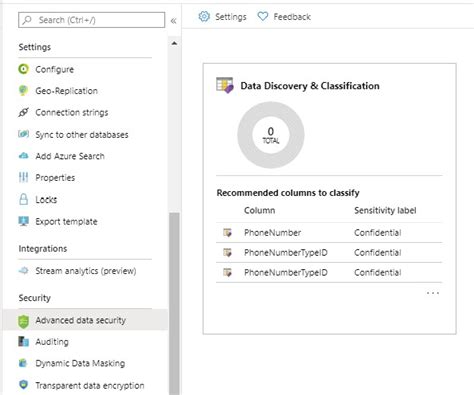Click the Data Discovery & Classification table icon
Image resolution: width=474 pixels, height=395 pixels.
pos(225,85)
